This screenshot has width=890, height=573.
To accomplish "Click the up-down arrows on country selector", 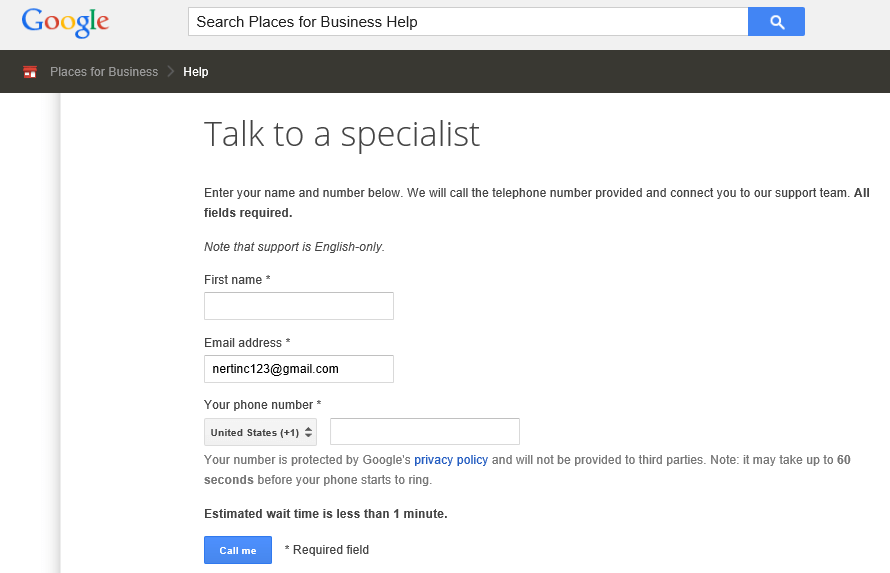I will (x=309, y=433).
